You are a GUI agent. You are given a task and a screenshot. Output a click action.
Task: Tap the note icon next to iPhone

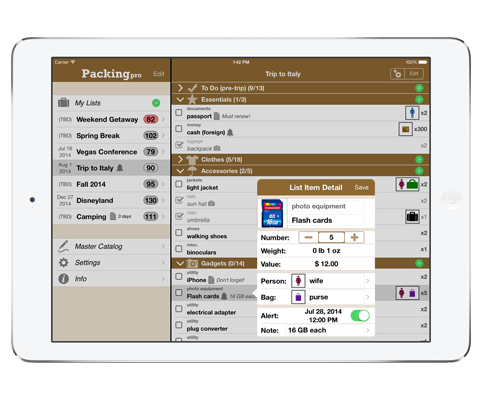pos(211,280)
